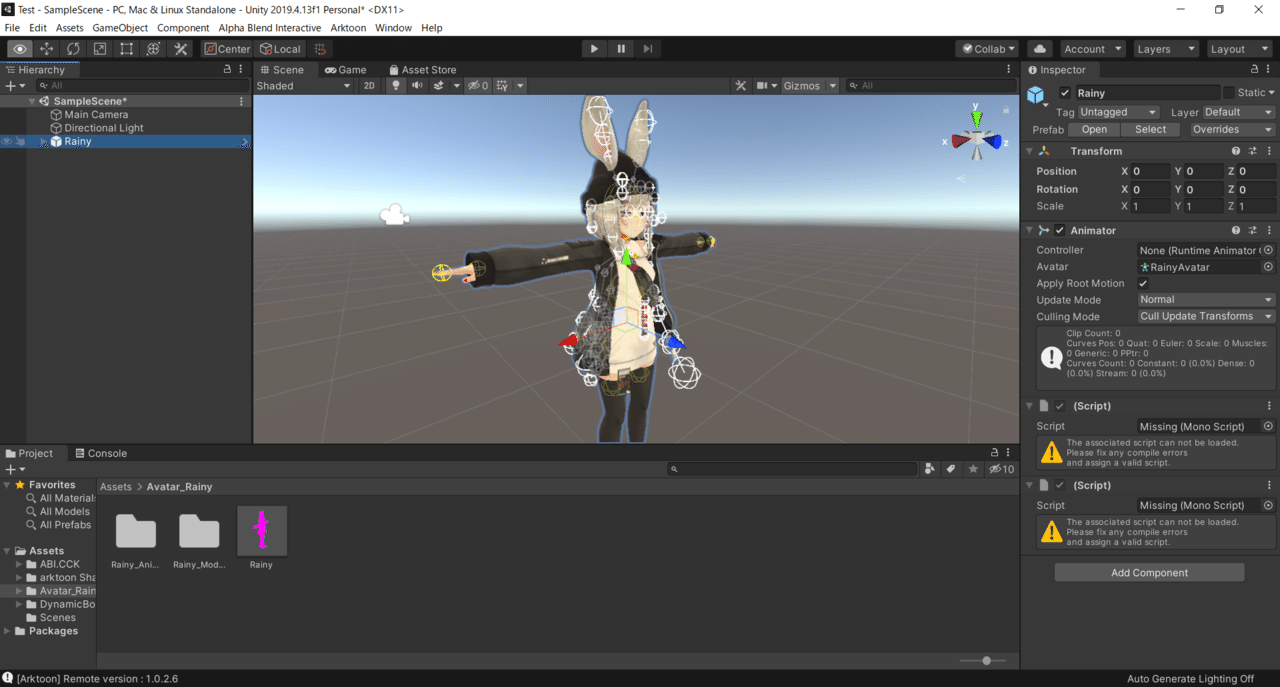
Task: Open the Layer Default dropdown
Action: [1238, 112]
